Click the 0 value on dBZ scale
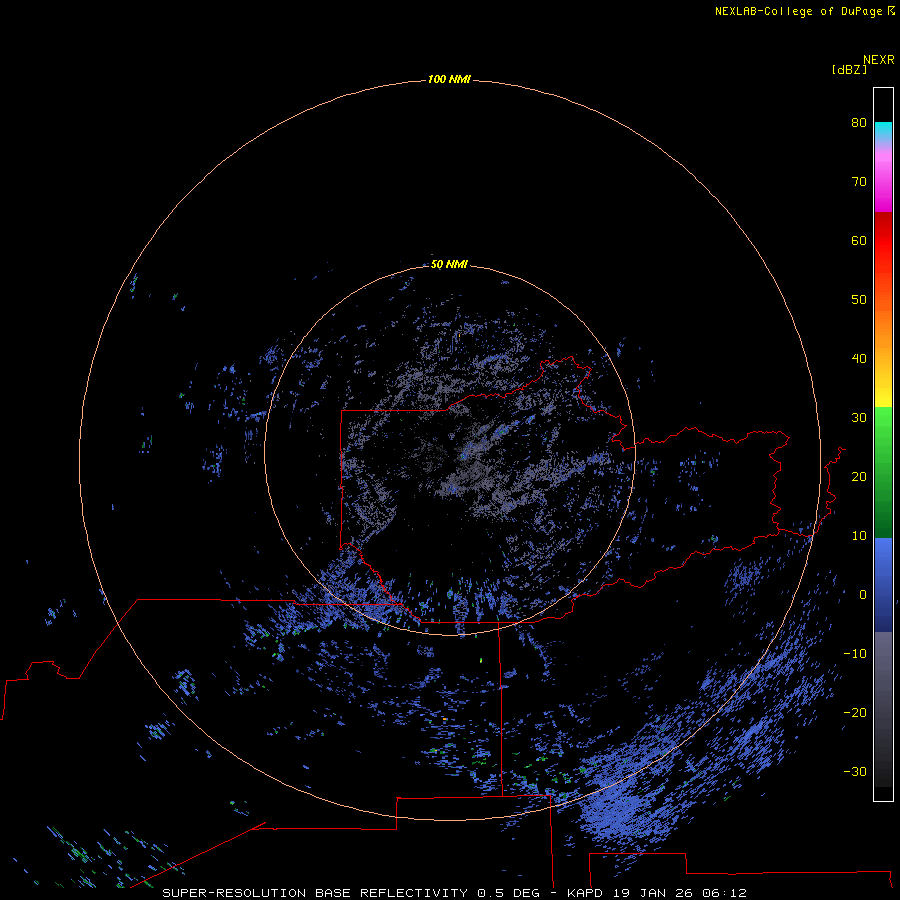The width and height of the screenshot is (900, 900). coord(863,595)
